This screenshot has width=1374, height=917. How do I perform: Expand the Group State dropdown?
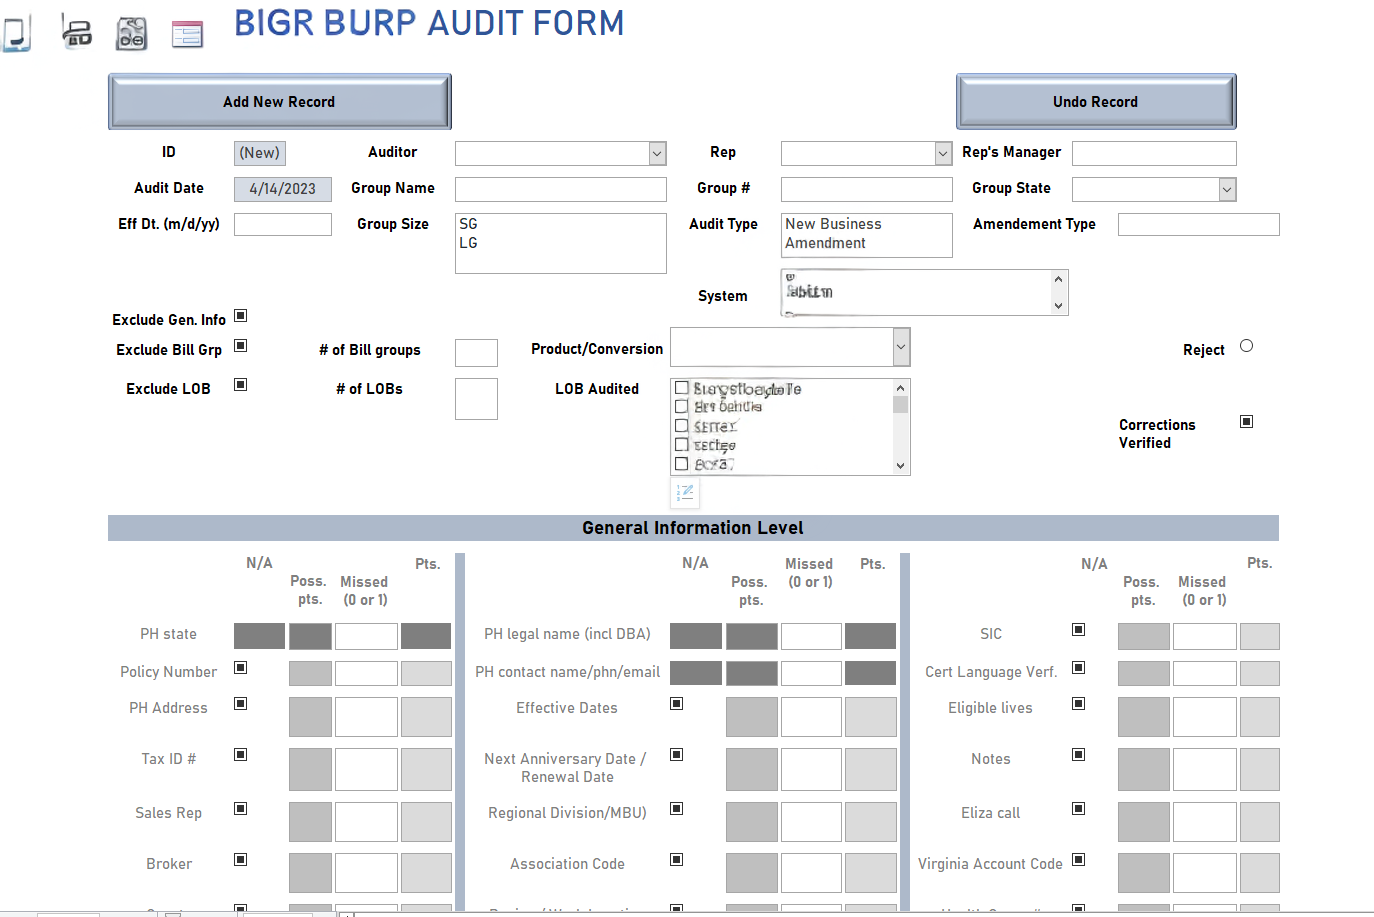point(1227,189)
